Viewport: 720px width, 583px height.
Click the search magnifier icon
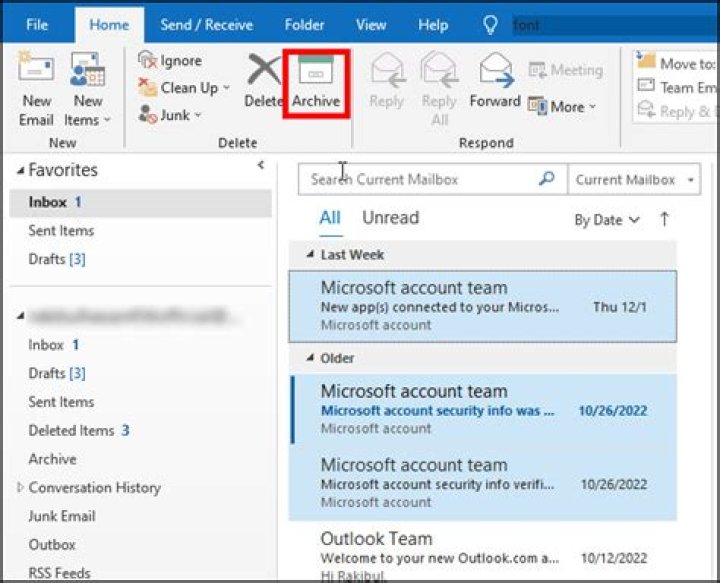click(546, 179)
